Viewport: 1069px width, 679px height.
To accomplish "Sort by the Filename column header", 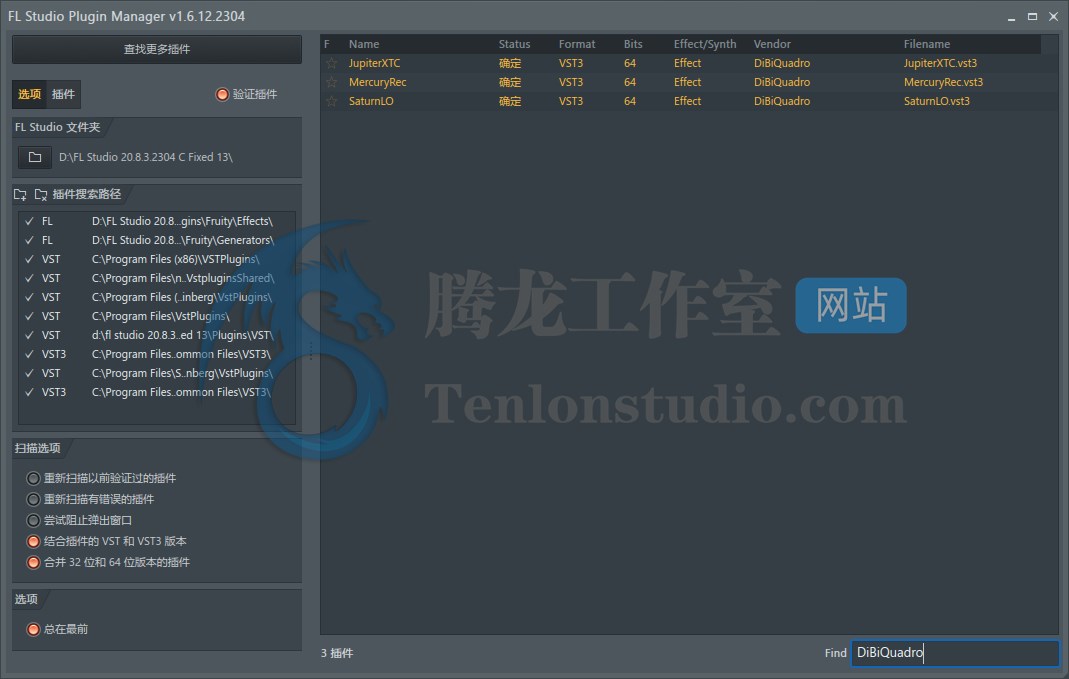I will [927, 44].
